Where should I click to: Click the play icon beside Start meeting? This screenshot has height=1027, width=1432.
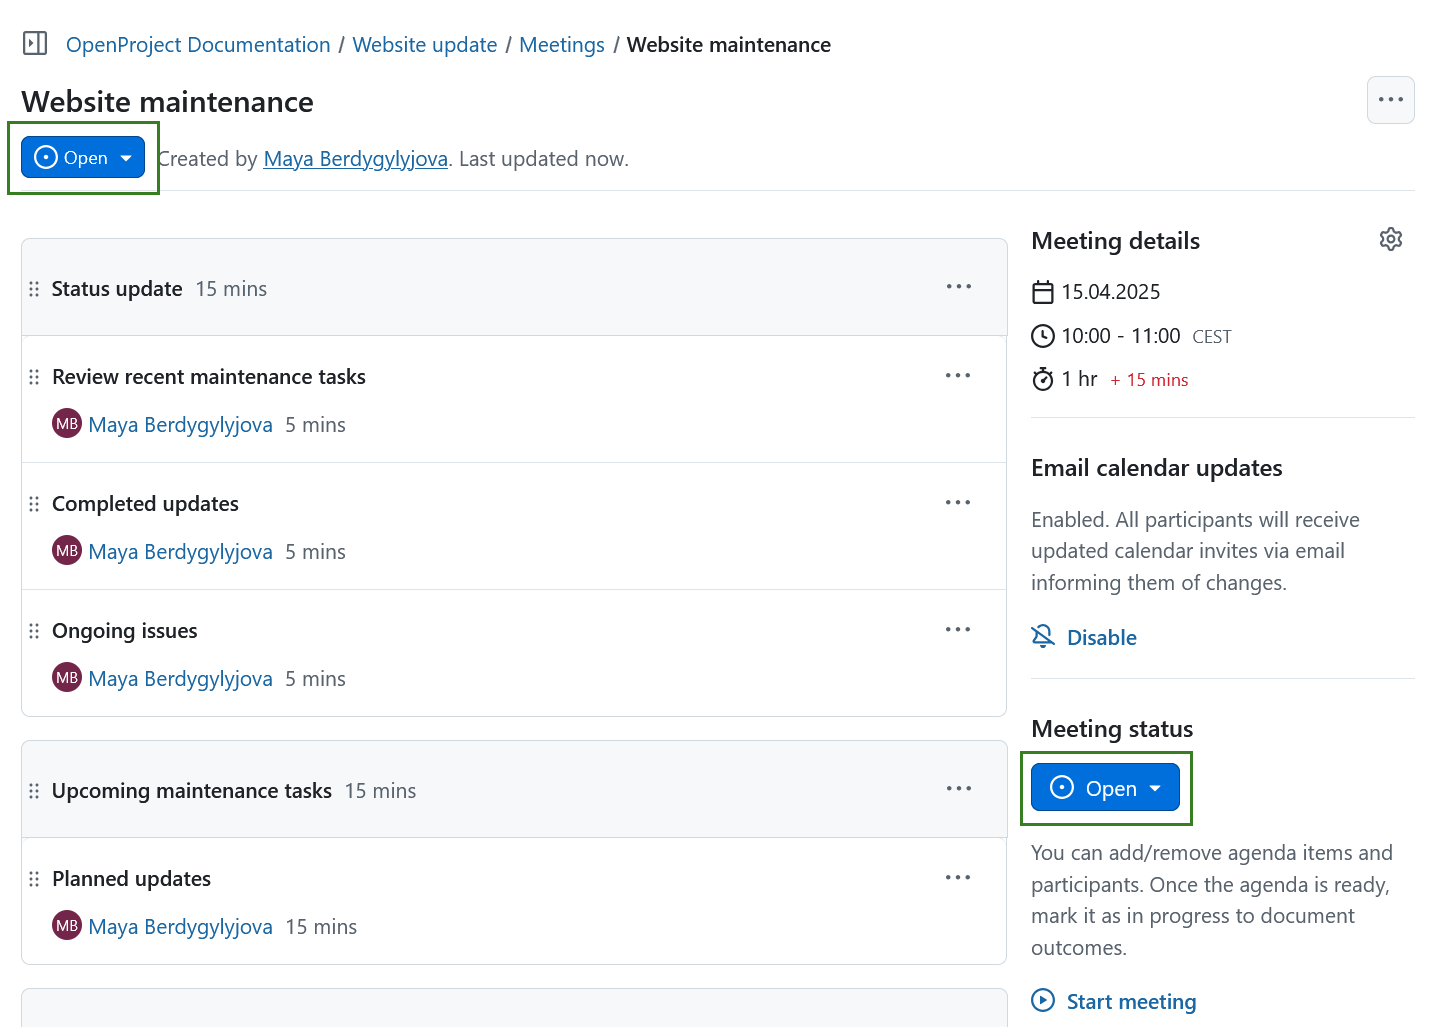[x=1043, y=1000]
